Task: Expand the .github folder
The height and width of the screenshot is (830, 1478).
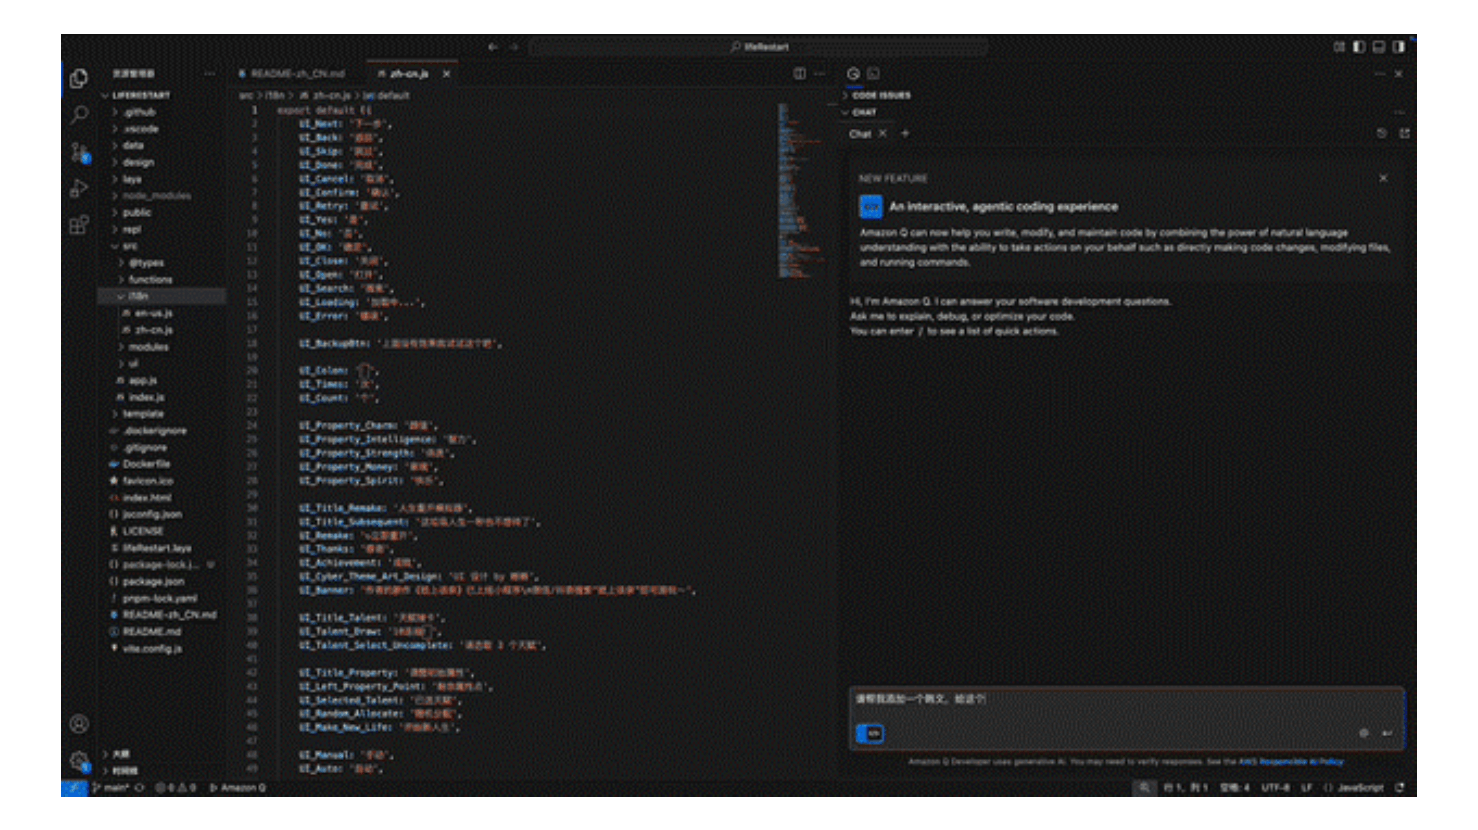Action: point(140,112)
